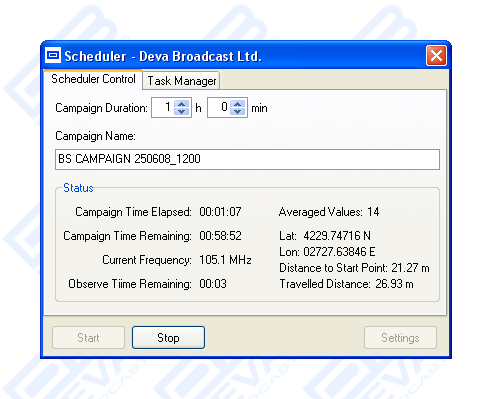Increase campaign duration hours with up arrow
The image size is (492, 399).
pyautogui.click(x=182, y=104)
